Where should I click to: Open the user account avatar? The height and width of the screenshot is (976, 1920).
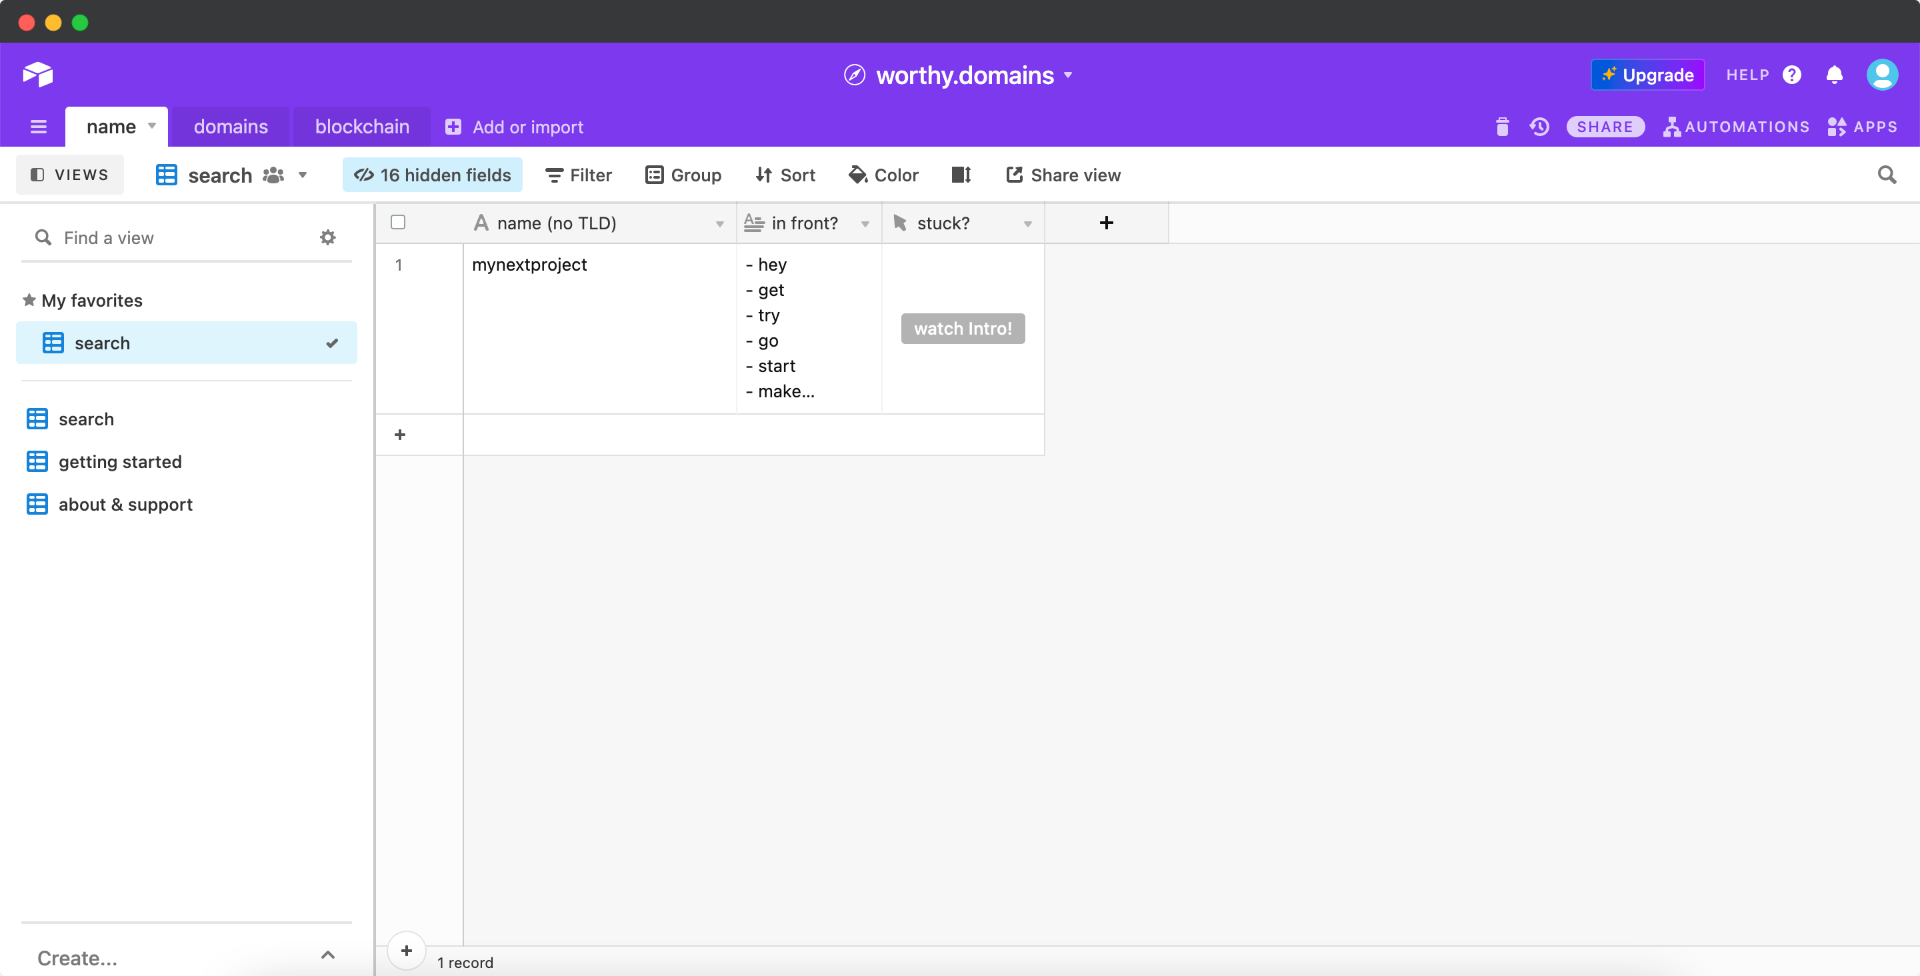[x=1882, y=75]
